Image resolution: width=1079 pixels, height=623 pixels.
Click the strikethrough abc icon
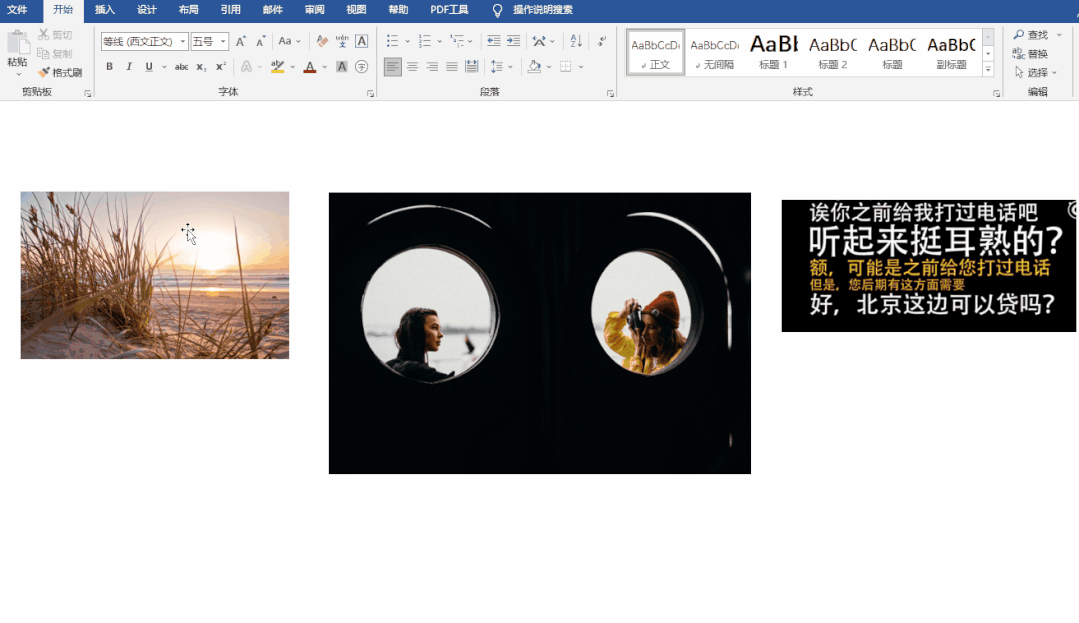point(181,67)
